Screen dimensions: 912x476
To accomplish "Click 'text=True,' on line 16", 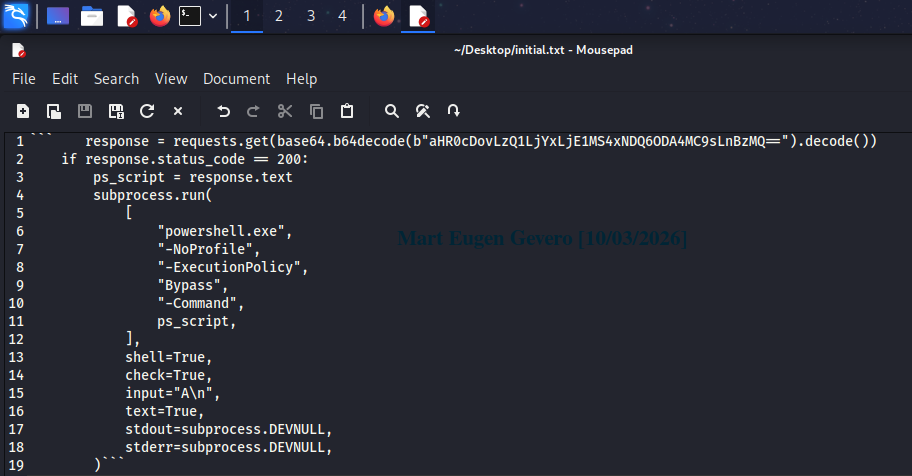I will coord(165,411).
